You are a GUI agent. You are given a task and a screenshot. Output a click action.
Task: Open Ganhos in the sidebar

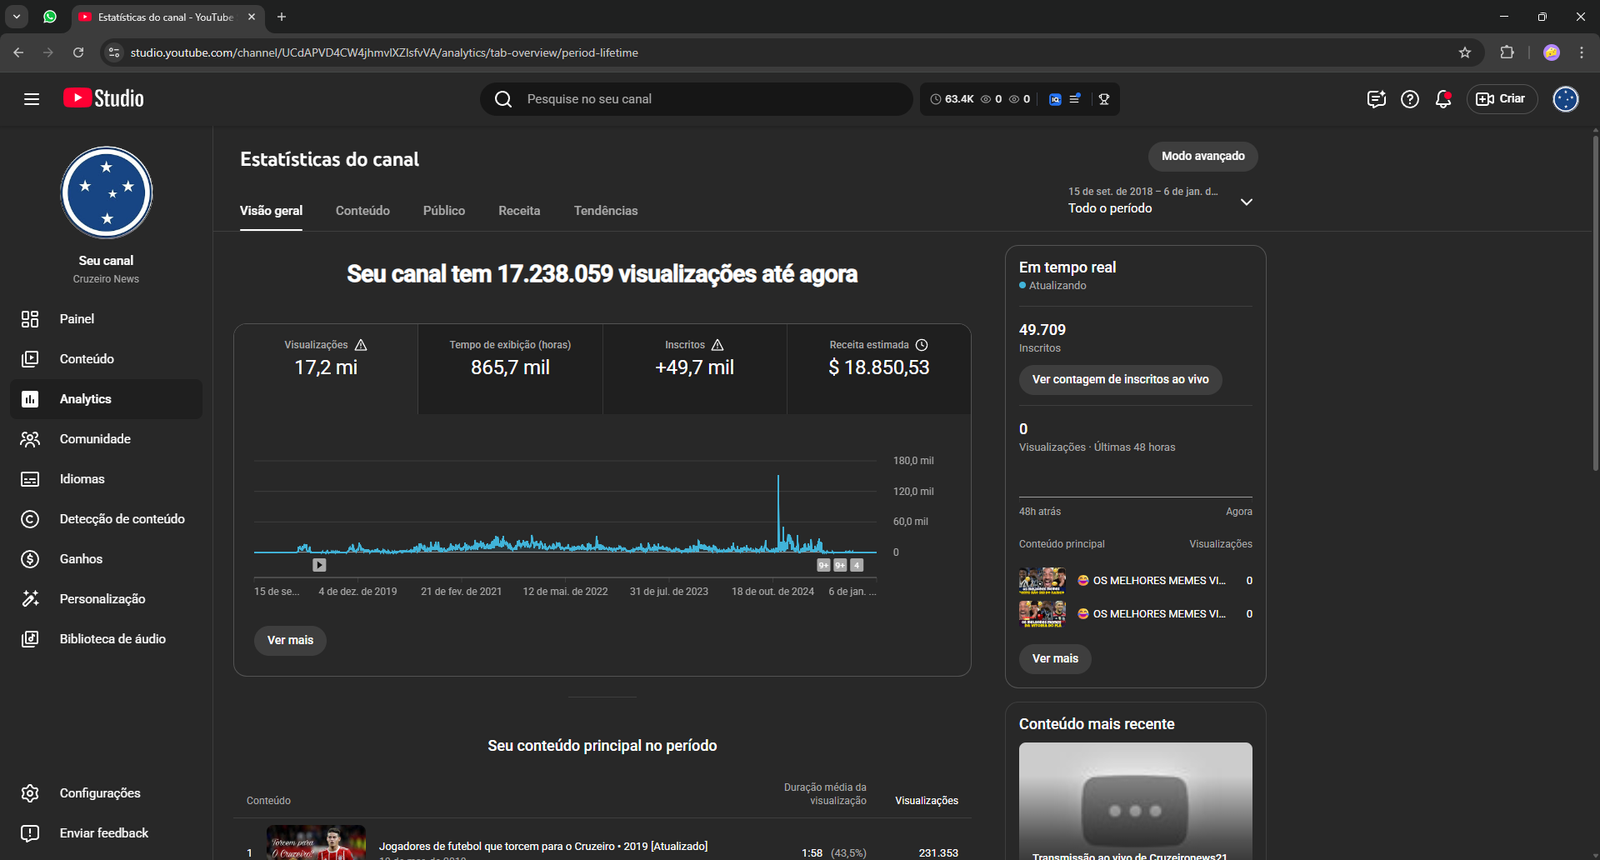[81, 559]
